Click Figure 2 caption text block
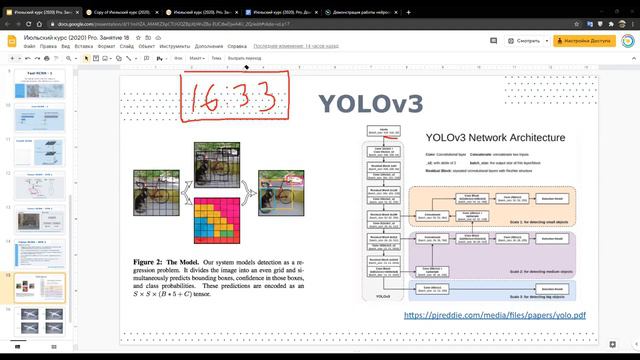640x360 pixels. 218,278
